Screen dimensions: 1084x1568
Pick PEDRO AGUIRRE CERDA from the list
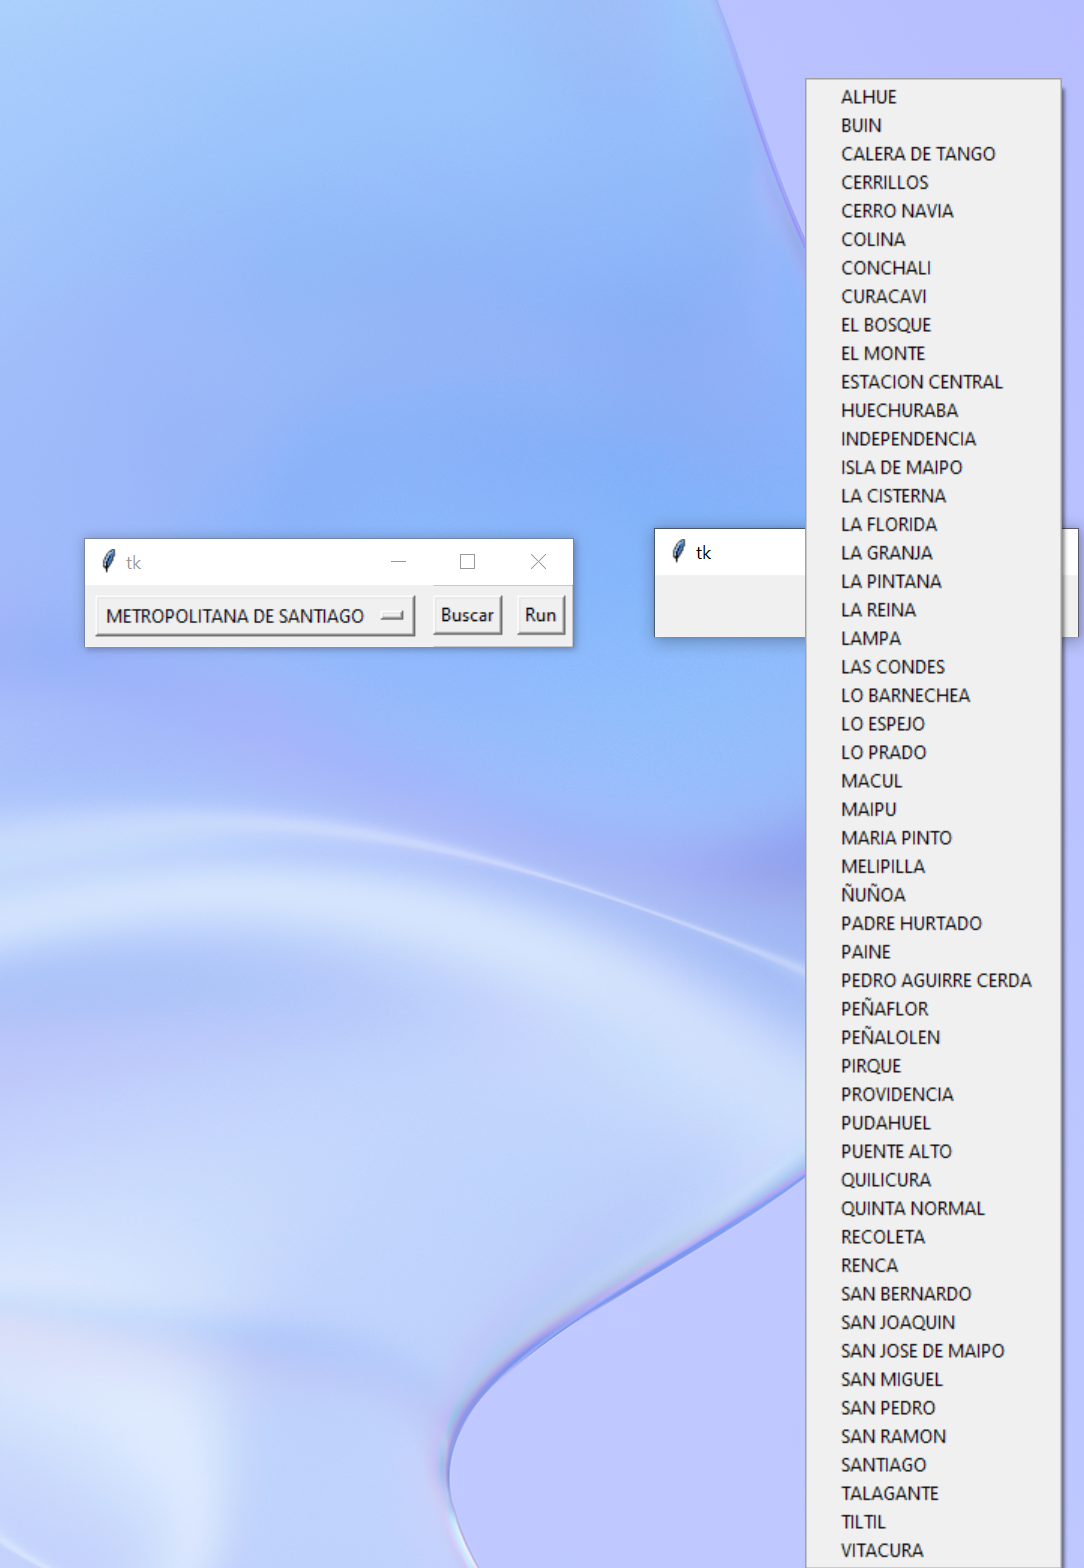point(933,980)
